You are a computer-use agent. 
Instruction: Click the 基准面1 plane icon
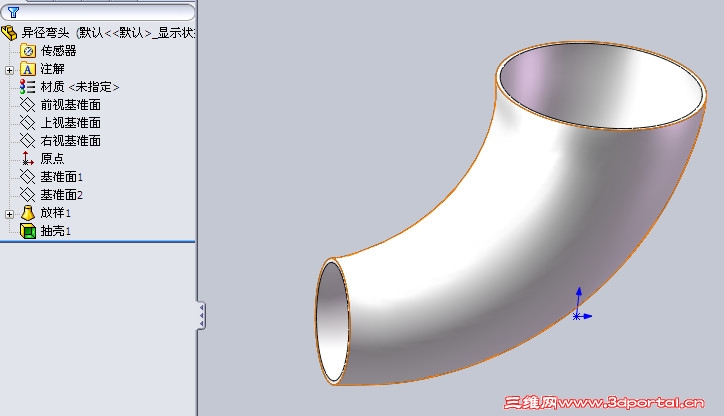point(27,177)
